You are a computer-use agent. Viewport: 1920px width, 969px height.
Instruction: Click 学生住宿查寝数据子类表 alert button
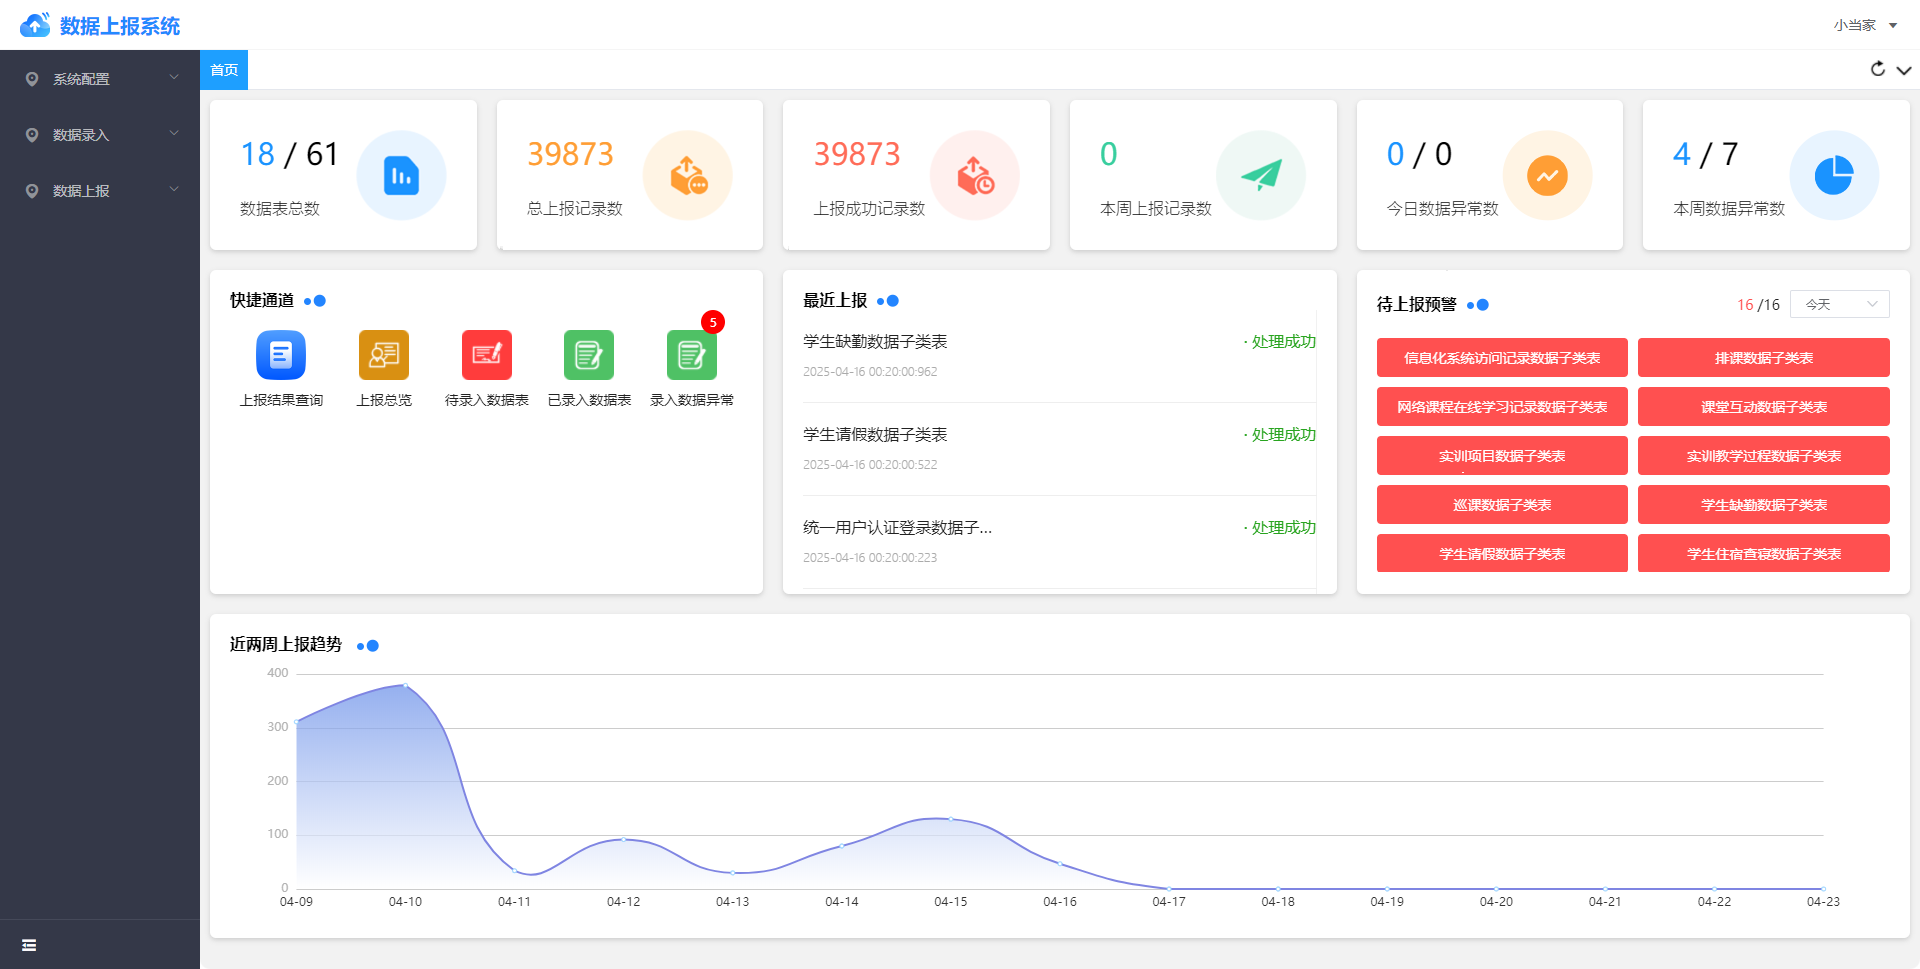[x=1764, y=554]
